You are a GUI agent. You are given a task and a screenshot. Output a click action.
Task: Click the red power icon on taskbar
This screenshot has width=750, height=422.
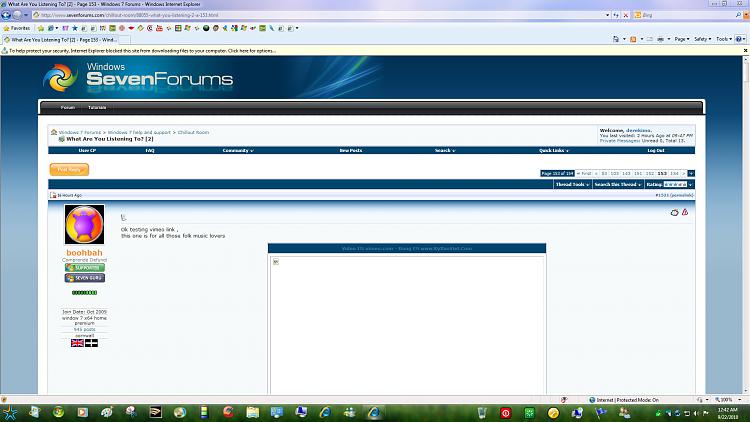pos(506,413)
